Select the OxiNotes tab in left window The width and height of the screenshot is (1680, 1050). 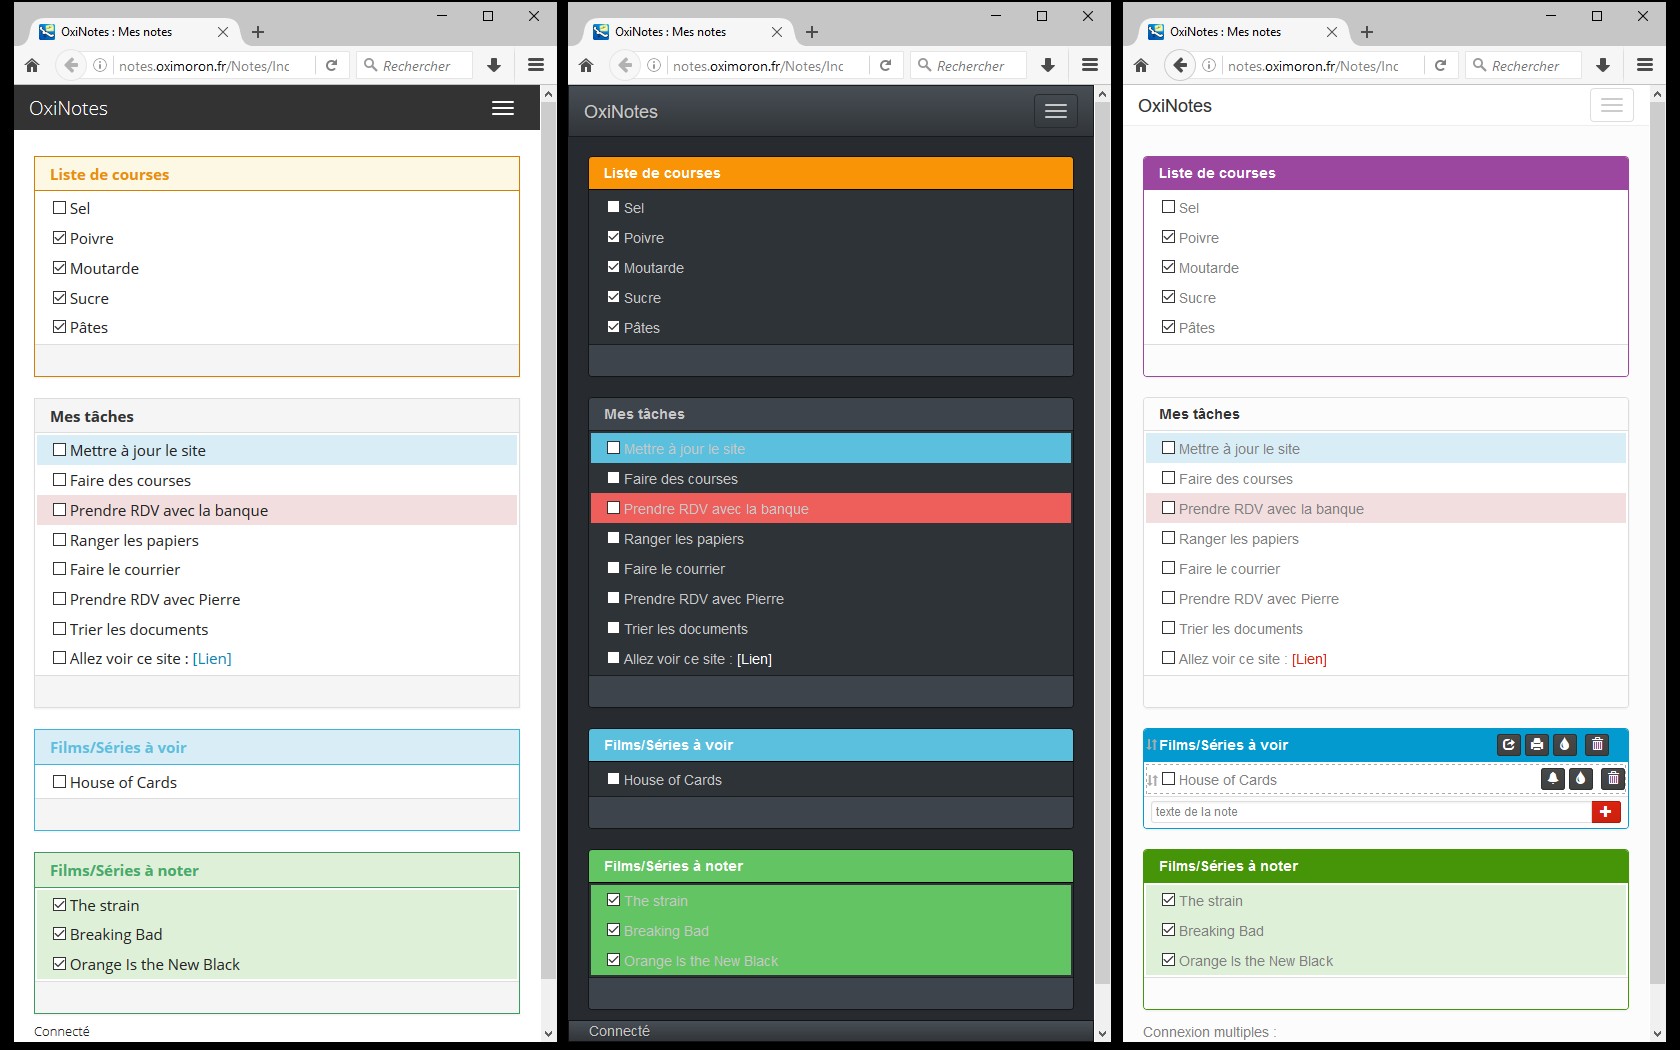click(x=134, y=32)
